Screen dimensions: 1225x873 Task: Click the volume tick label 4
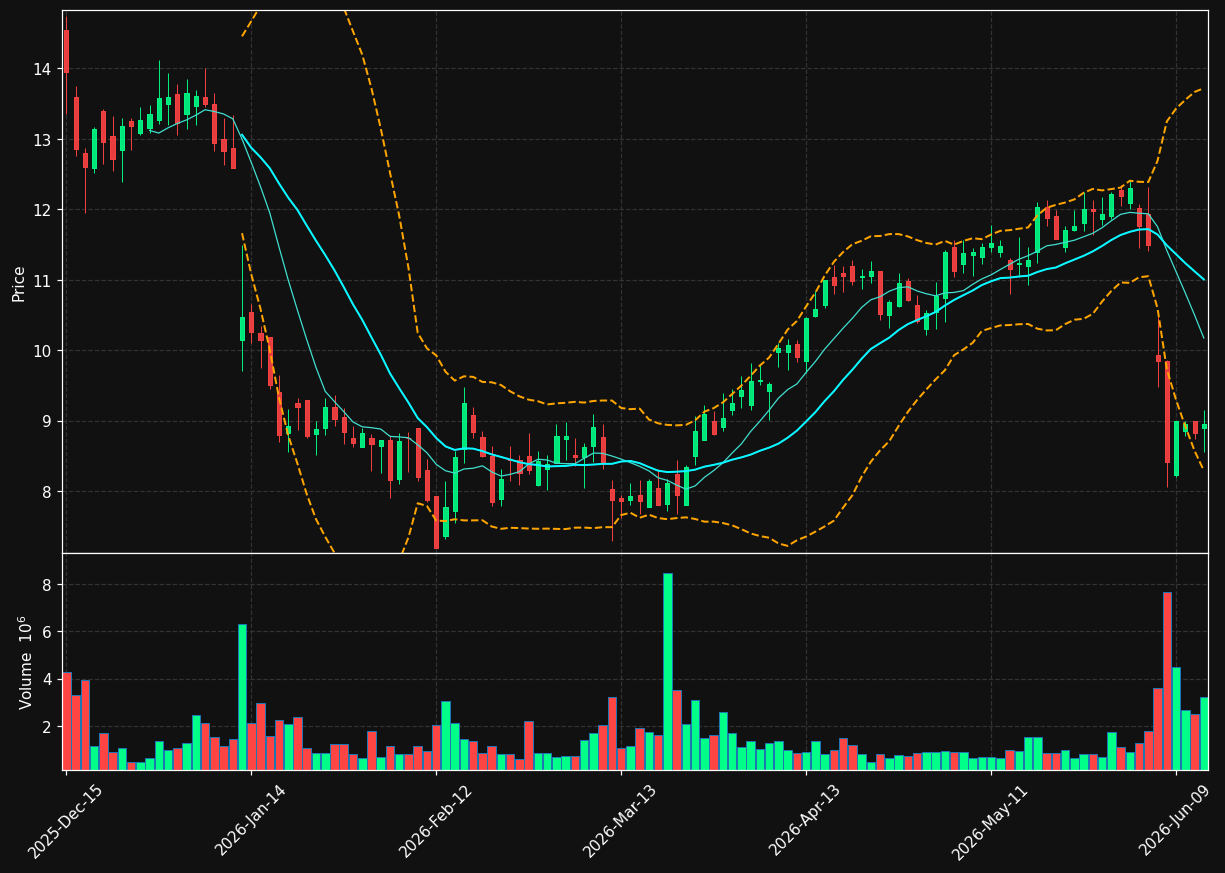[47, 680]
